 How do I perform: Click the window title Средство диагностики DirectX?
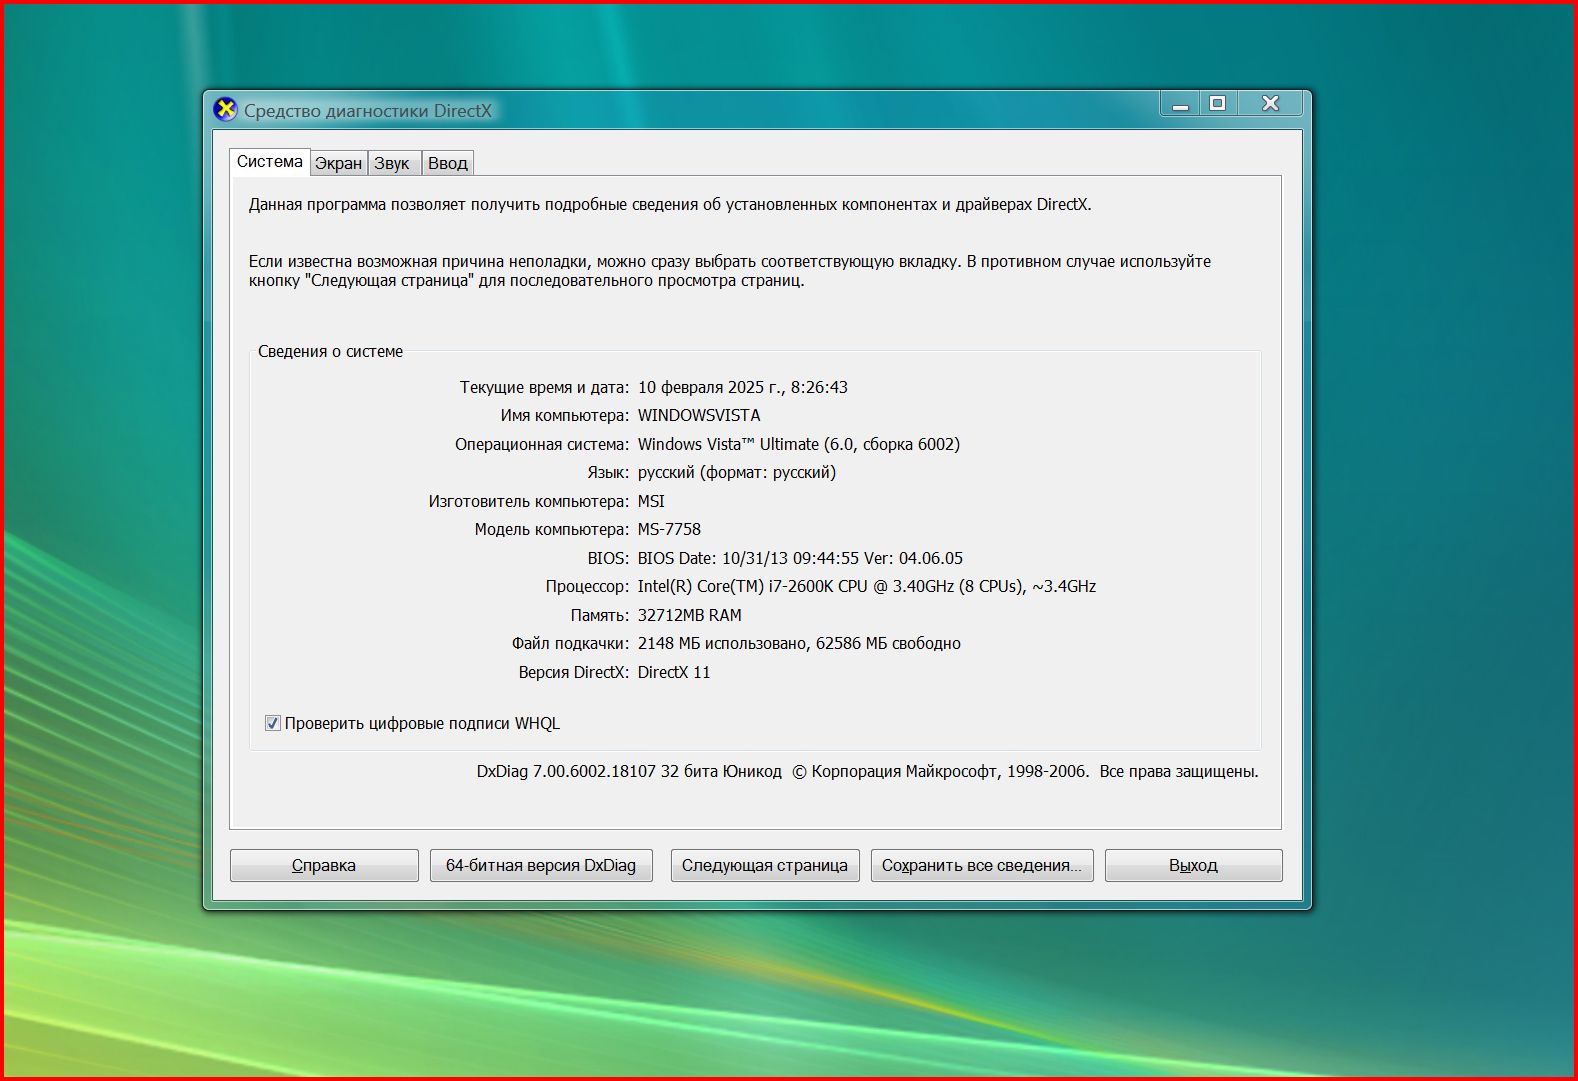pos(368,110)
